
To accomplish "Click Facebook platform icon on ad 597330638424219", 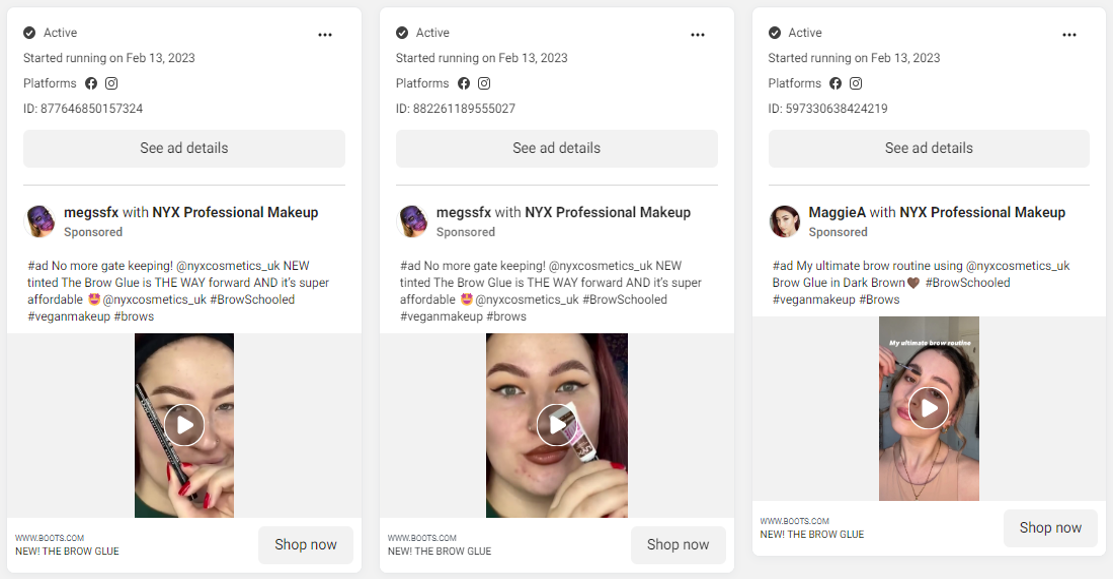I will pyautogui.click(x=835, y=83).
